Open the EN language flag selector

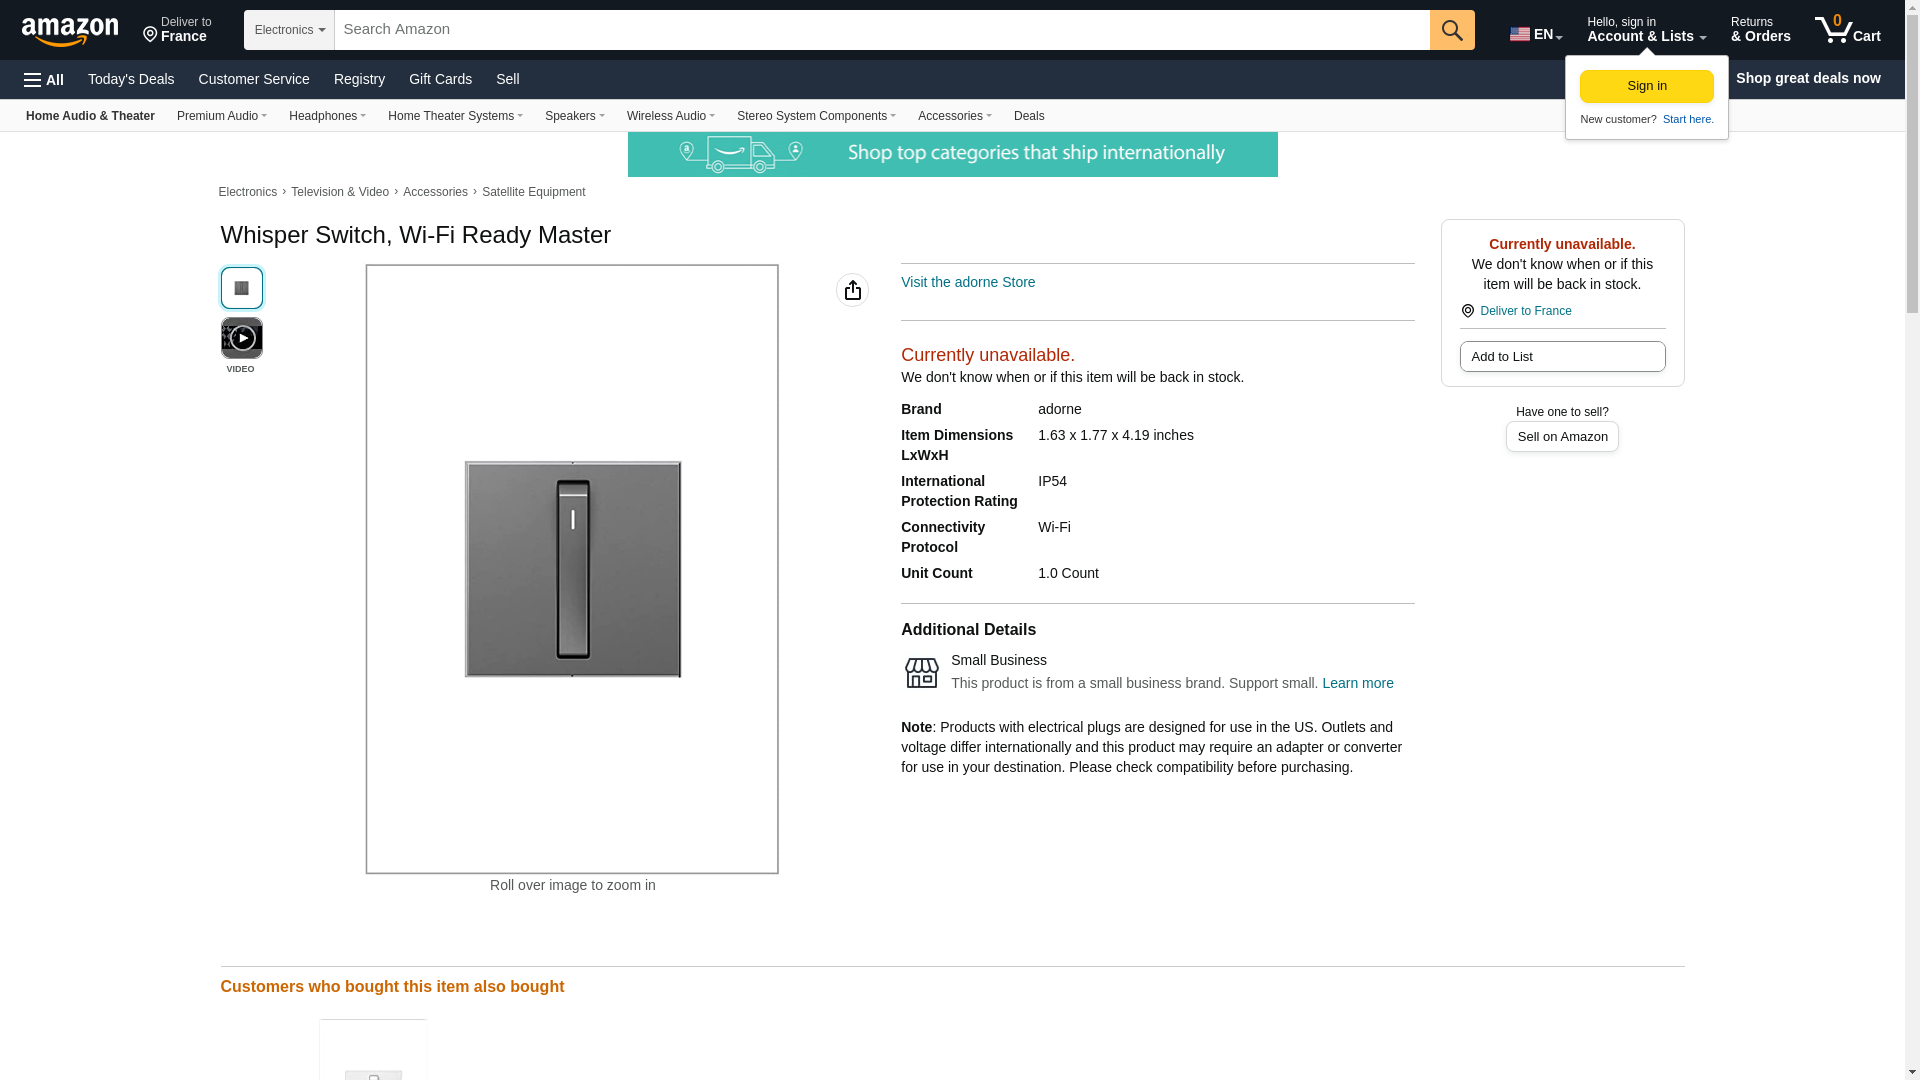1535,33
